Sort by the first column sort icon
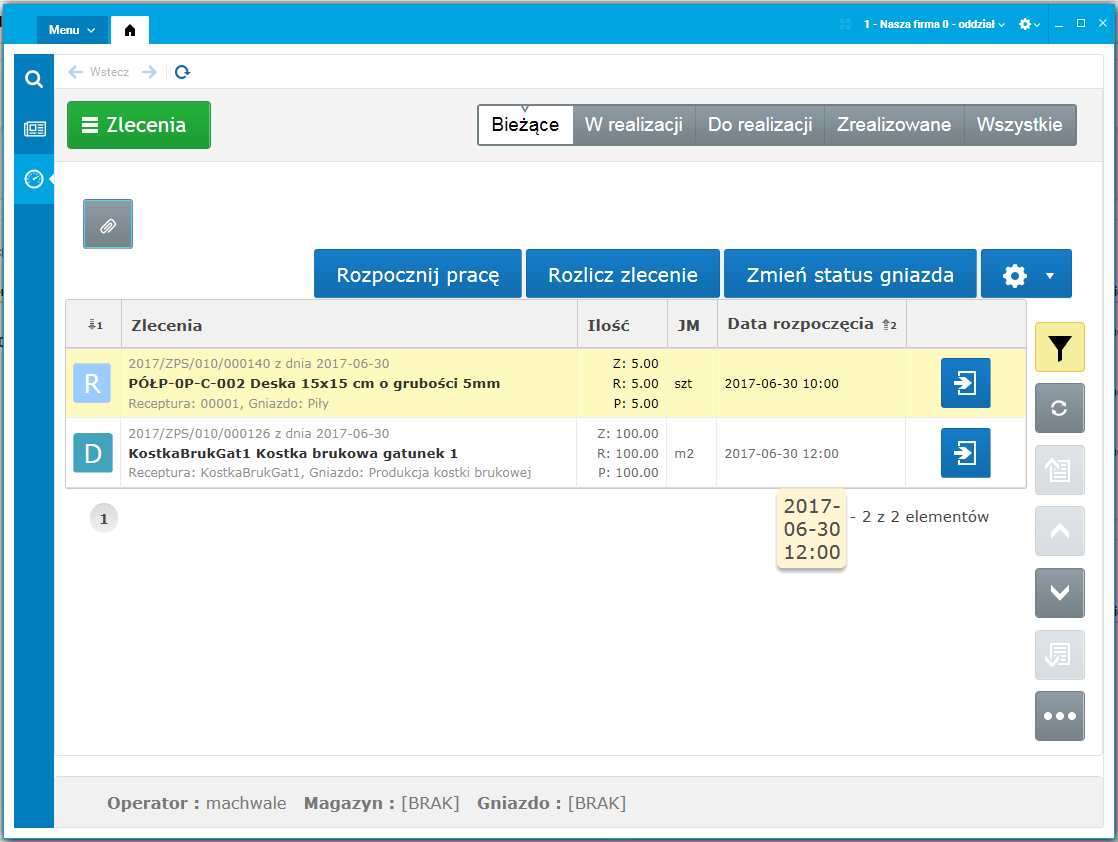Image resolution: width=1118 pixels, height=842 pixels. tap(95, 325)
